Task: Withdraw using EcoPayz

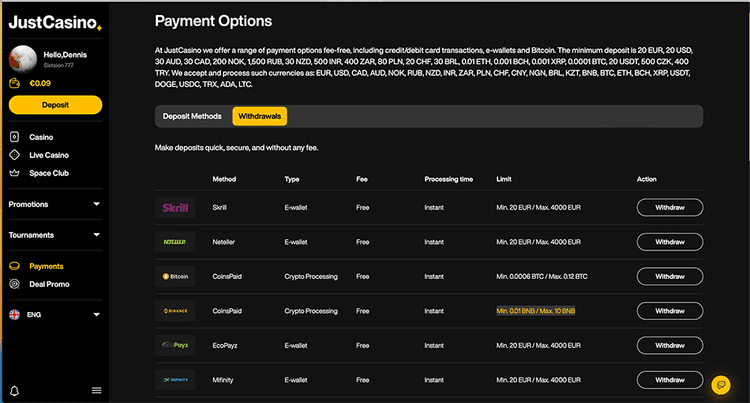Action: 670,345
